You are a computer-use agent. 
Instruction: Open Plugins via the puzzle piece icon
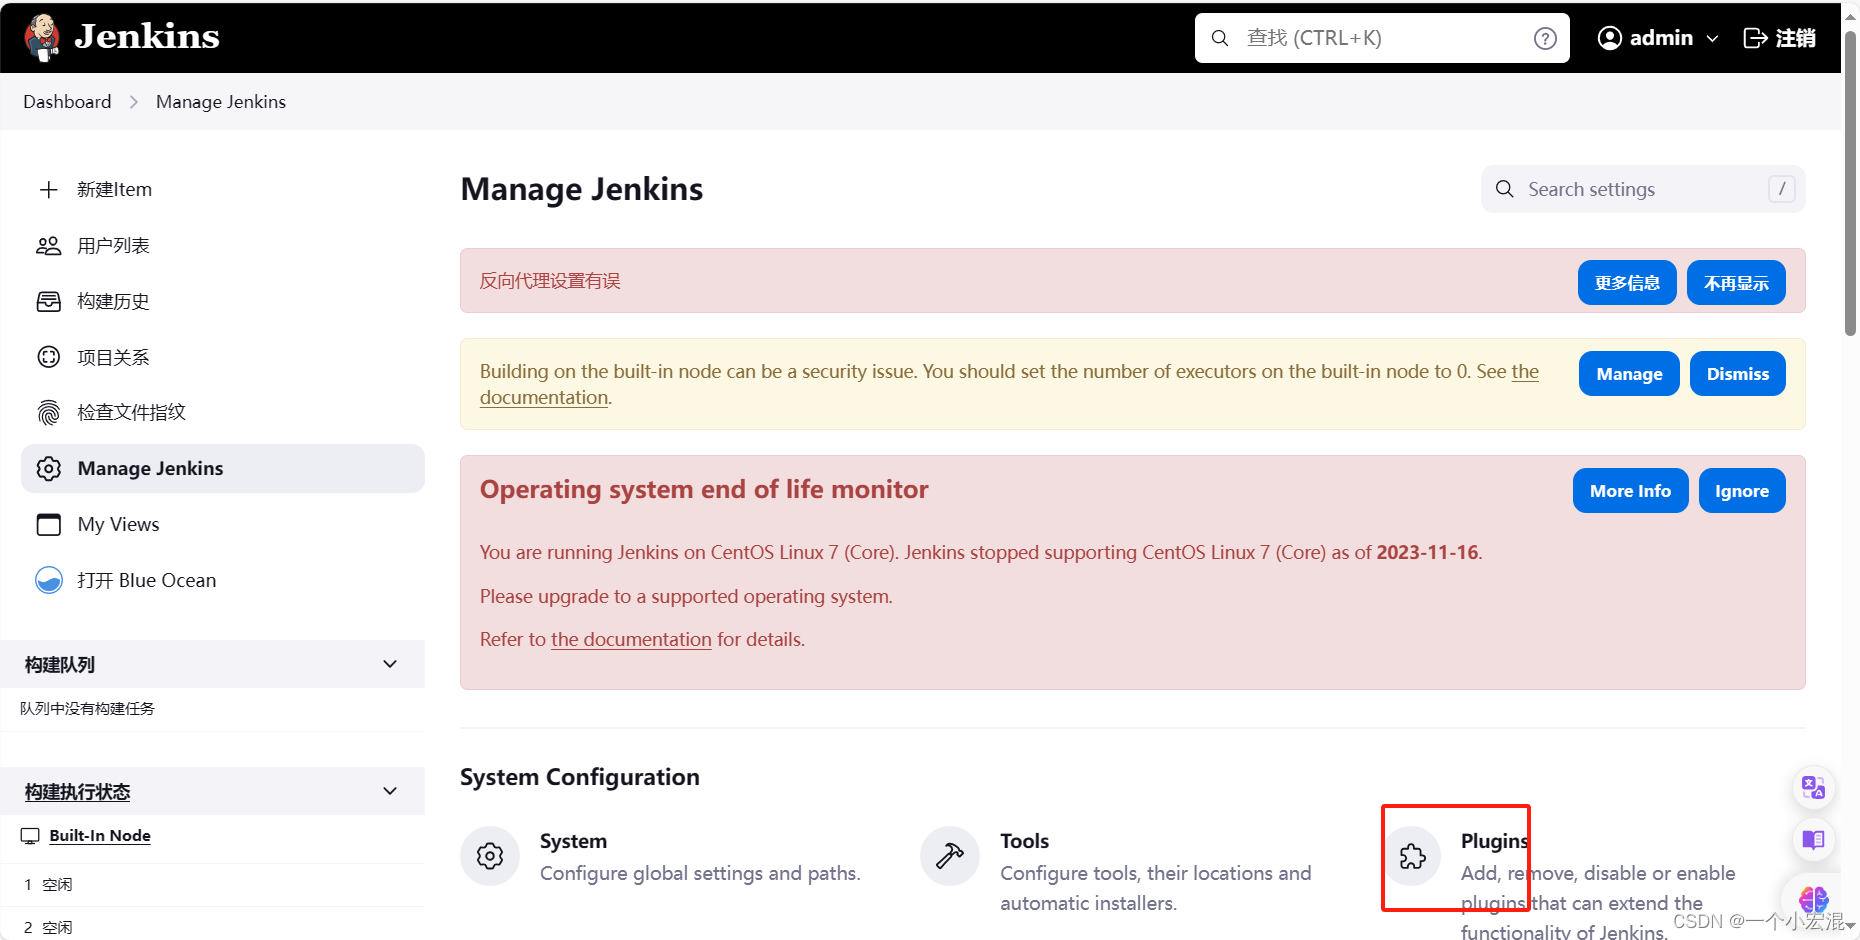tap(1412, 856)
